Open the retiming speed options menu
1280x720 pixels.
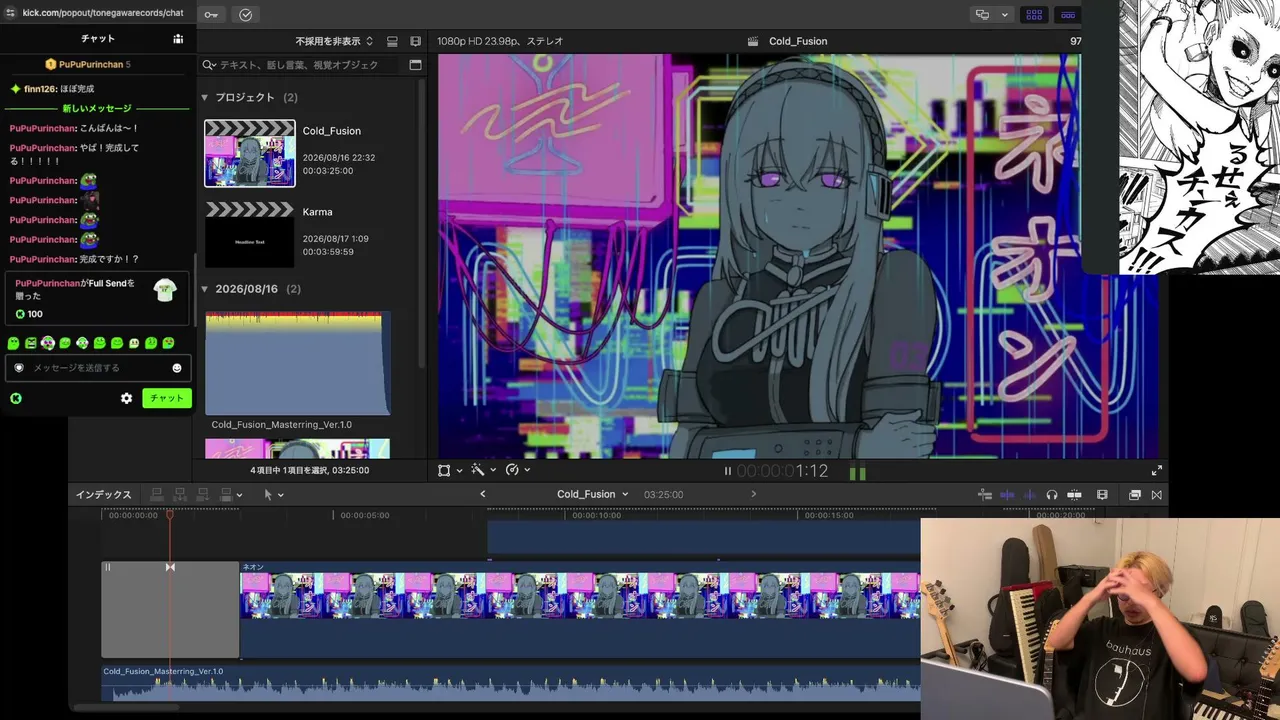517,470
